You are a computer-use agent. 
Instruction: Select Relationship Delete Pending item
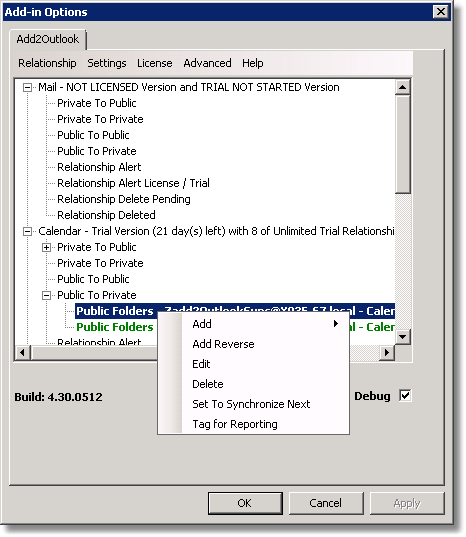tap(124, 199)
